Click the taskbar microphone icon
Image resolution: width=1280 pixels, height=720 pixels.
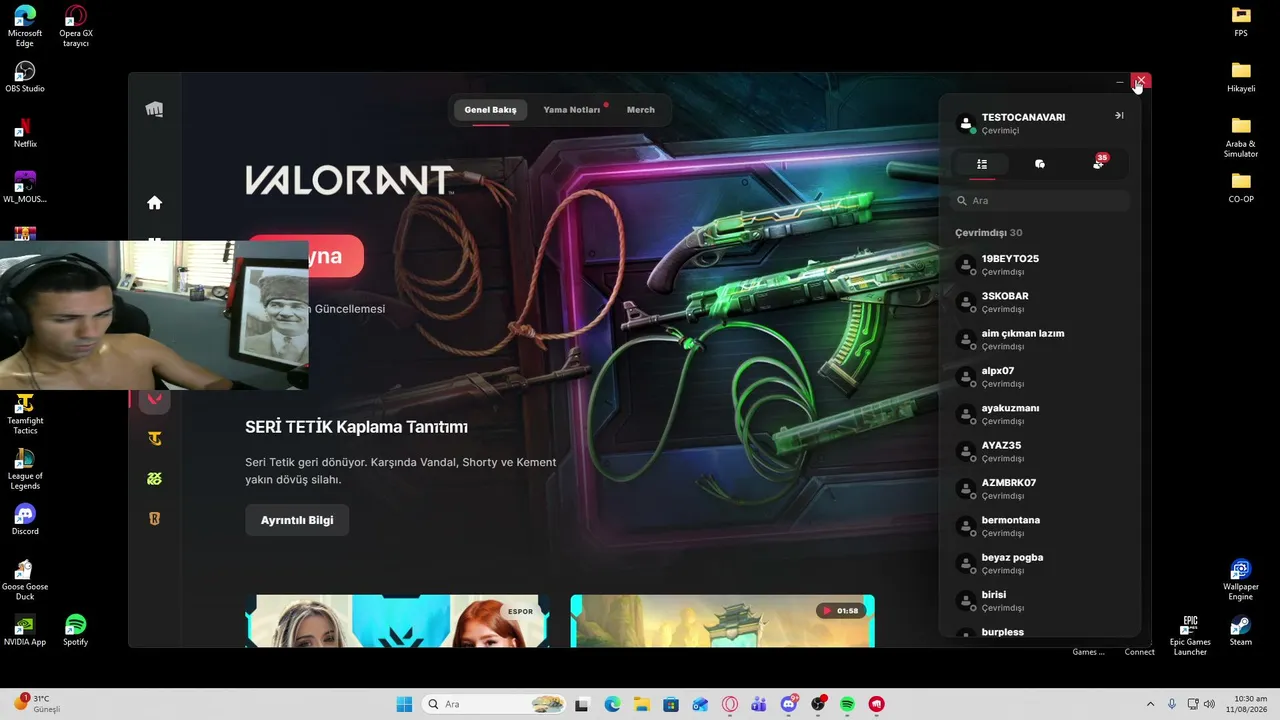pos(1171,704)
